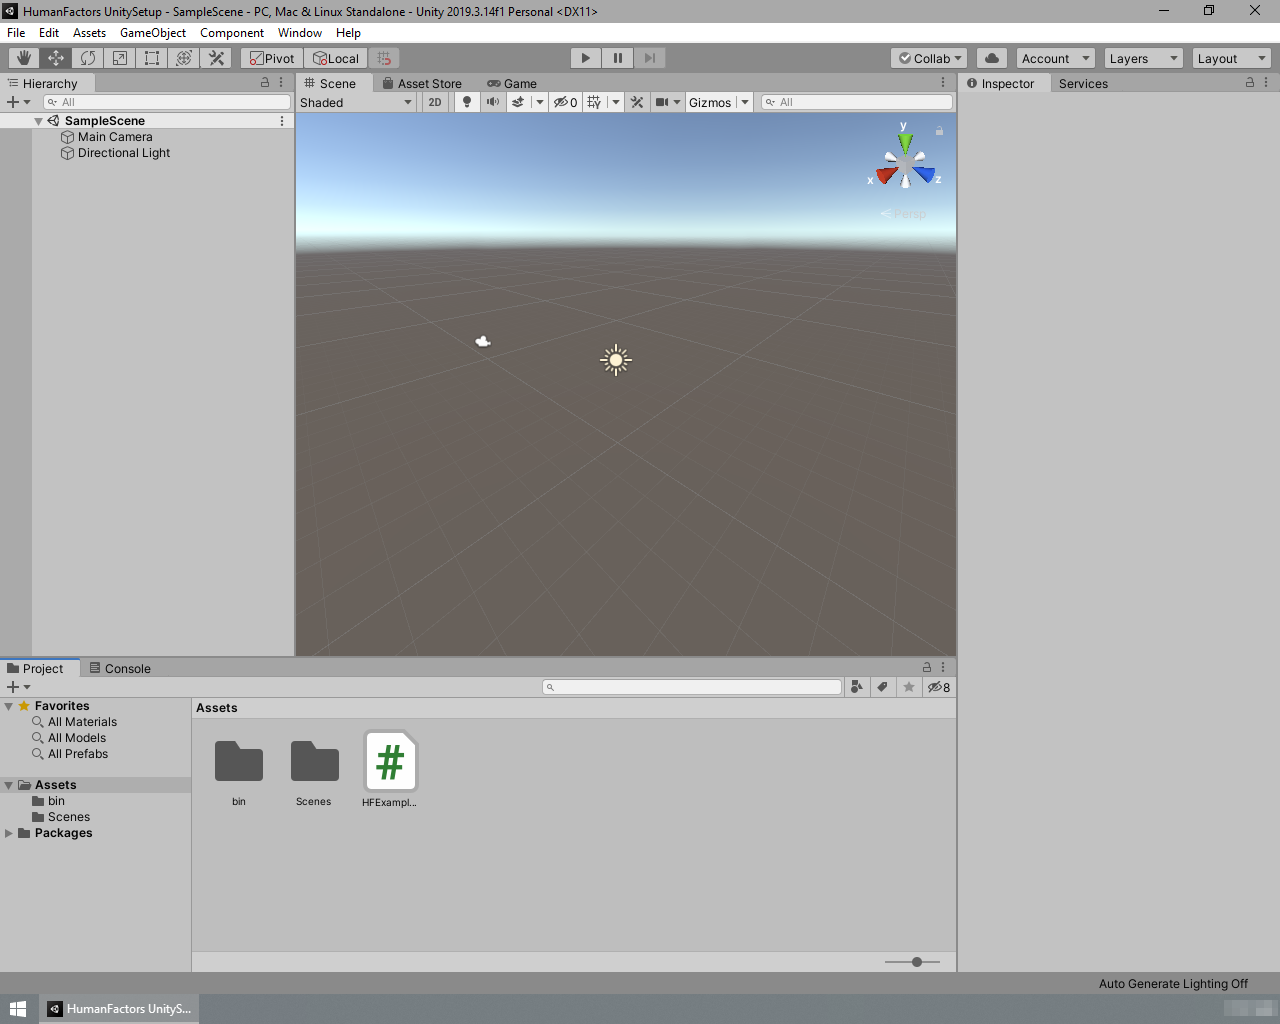Switch to the Services tab
The height and width of the screenshot is (1024, 1280).
coord(1083,83)
